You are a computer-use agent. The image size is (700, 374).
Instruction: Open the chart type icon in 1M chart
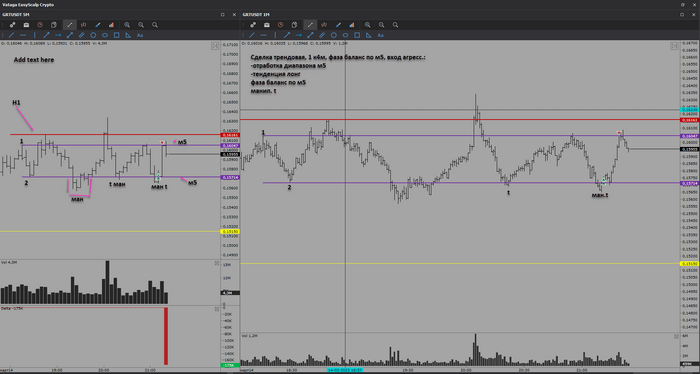[x=324, y=25]
